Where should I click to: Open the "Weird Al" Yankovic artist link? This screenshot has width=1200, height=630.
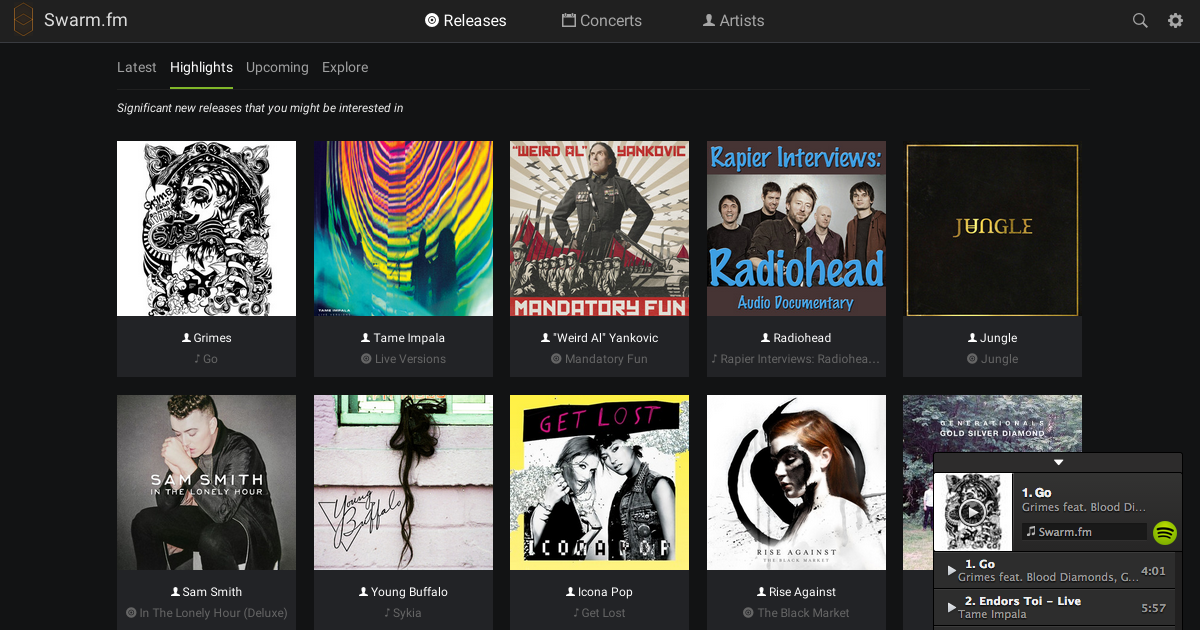[599, 338]
